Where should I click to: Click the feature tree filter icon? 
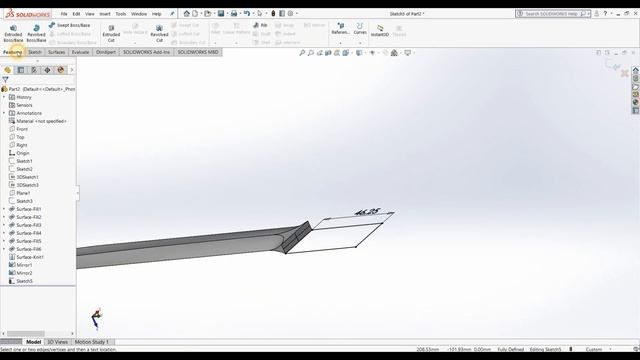[5, 80]
